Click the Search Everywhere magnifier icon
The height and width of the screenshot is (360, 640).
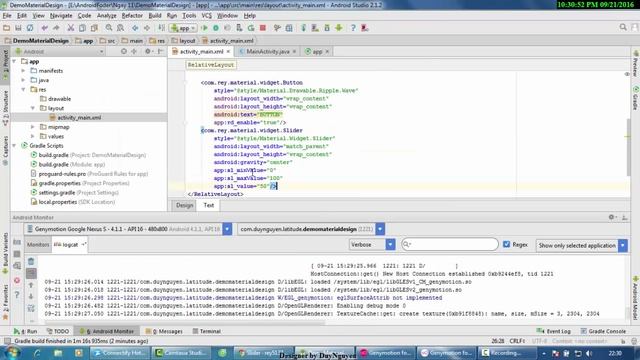point(623,27)
